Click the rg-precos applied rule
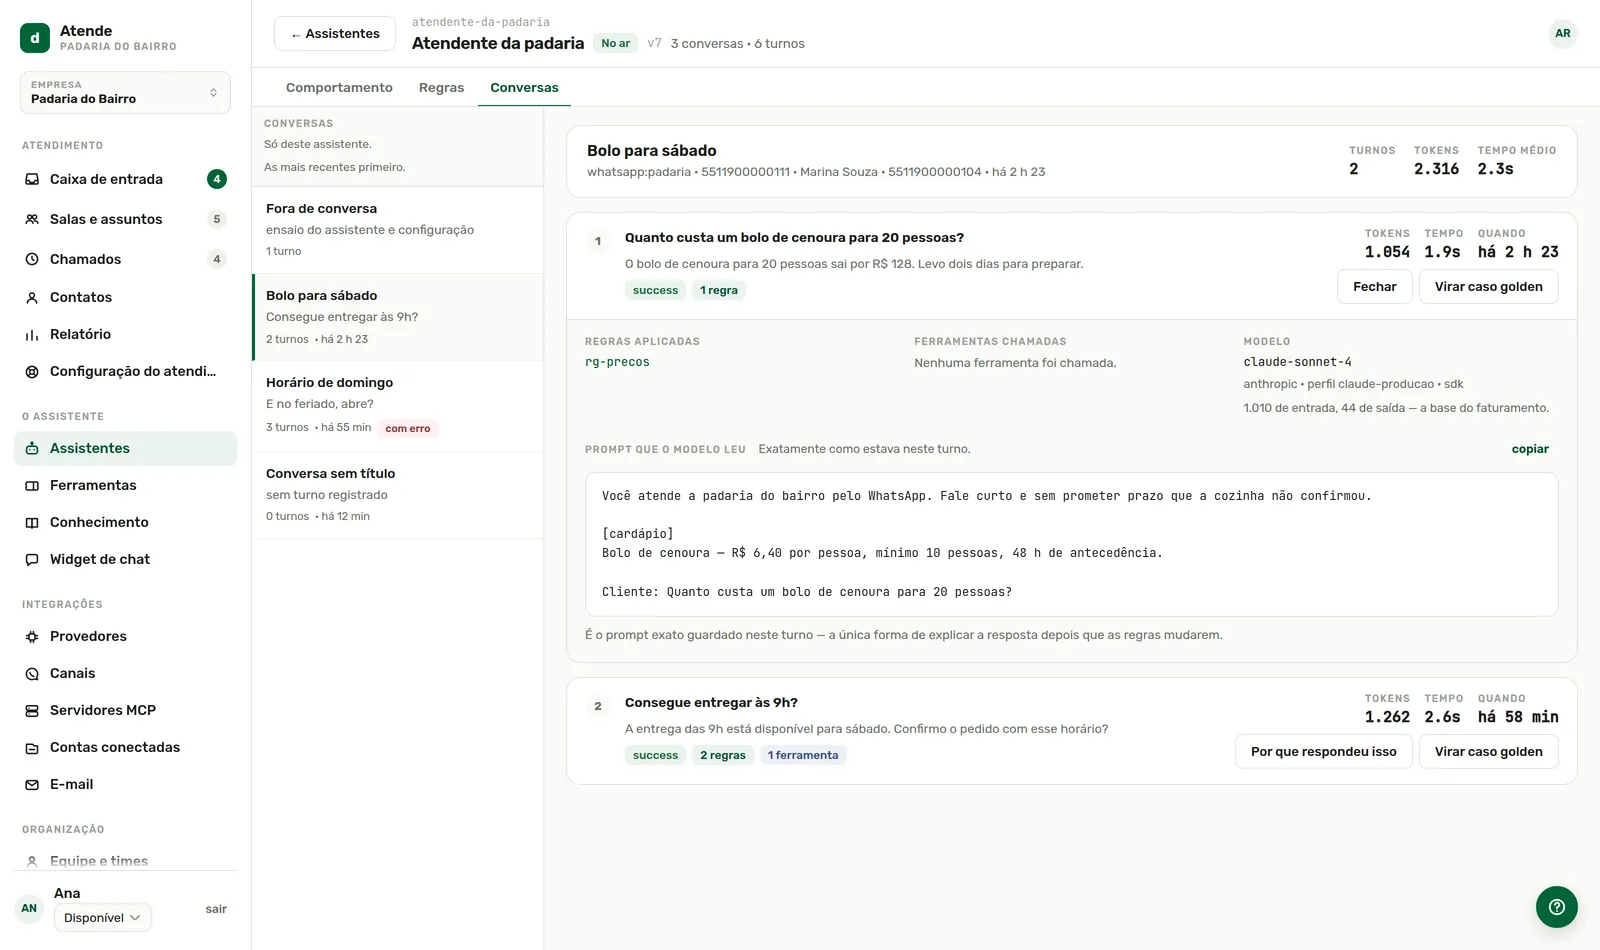Image resolution: width=1600 pixels, height=950 pixels. (617, 362)
